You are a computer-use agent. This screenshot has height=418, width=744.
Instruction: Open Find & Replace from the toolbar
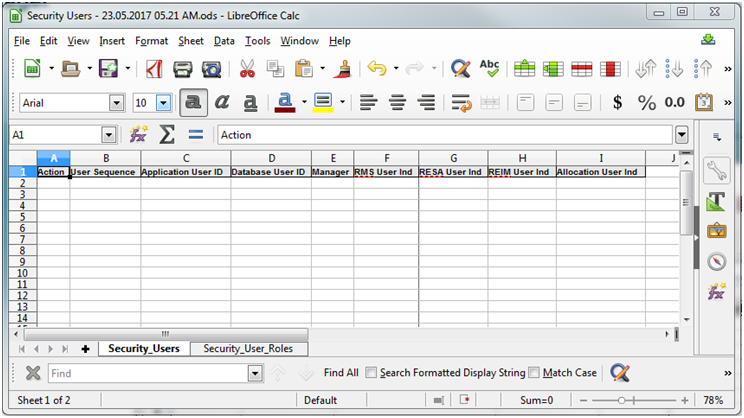460,69
